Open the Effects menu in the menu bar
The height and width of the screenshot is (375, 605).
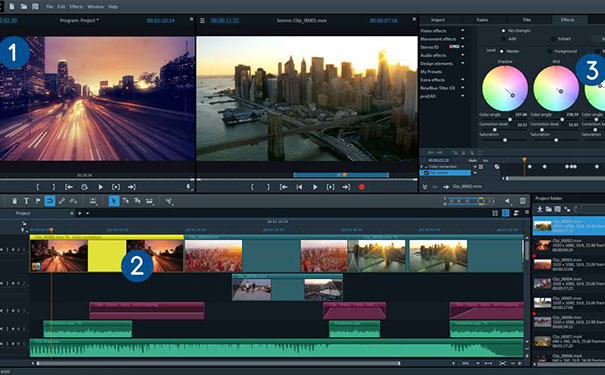(76, 7)
